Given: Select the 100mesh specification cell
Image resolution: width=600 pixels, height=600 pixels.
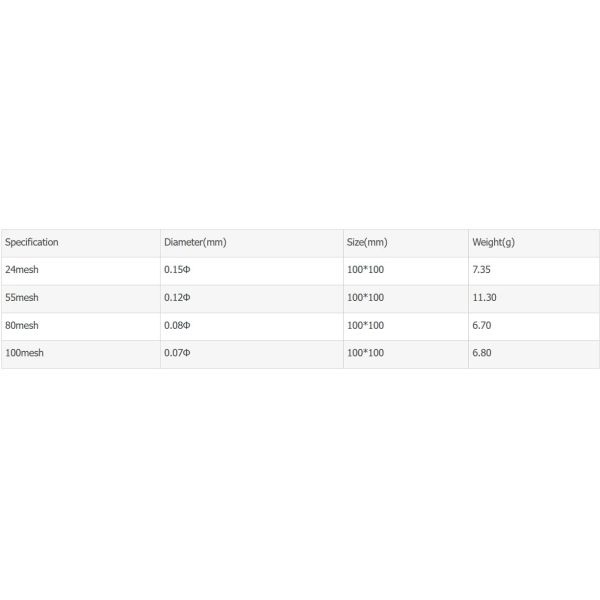Looking at the screenshot, I should coord(25,353).
